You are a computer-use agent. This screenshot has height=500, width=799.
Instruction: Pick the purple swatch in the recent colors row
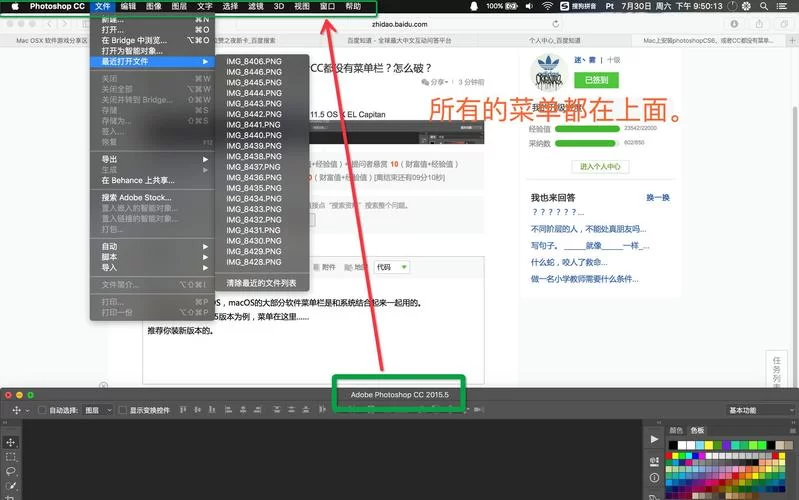click(x=726, y=445)
